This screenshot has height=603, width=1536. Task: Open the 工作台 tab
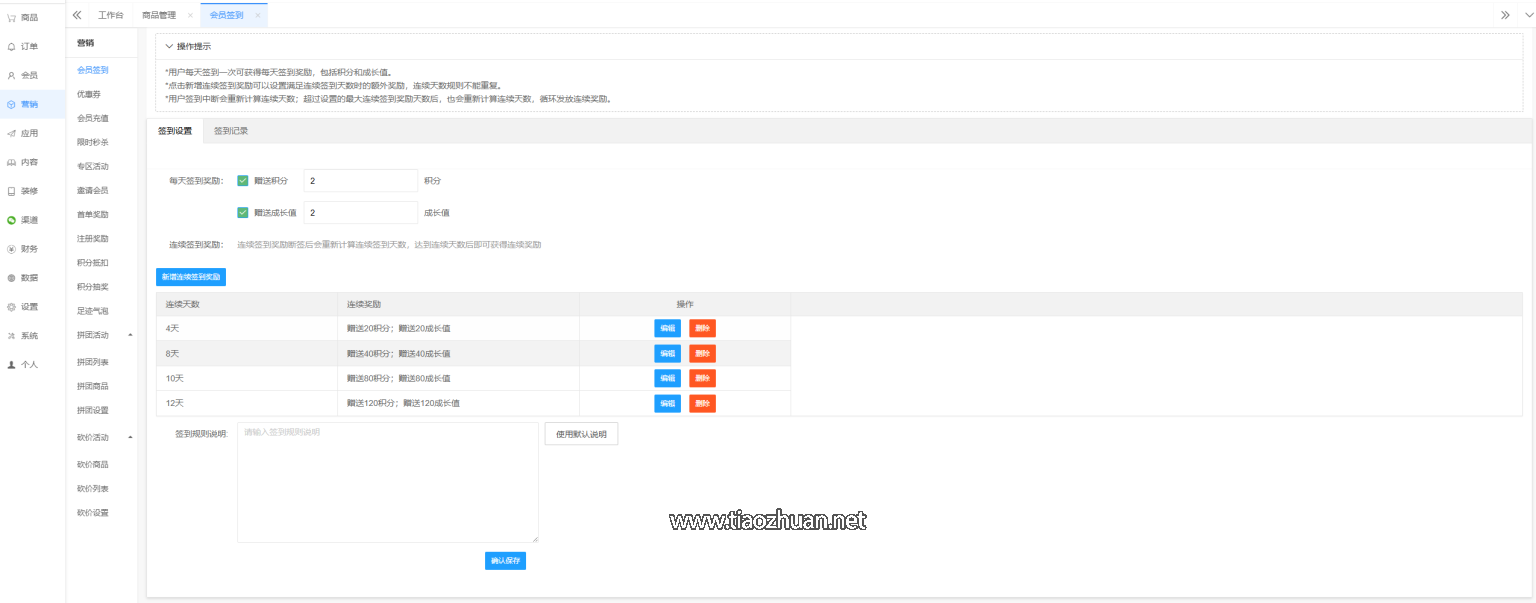pos(112,15)
